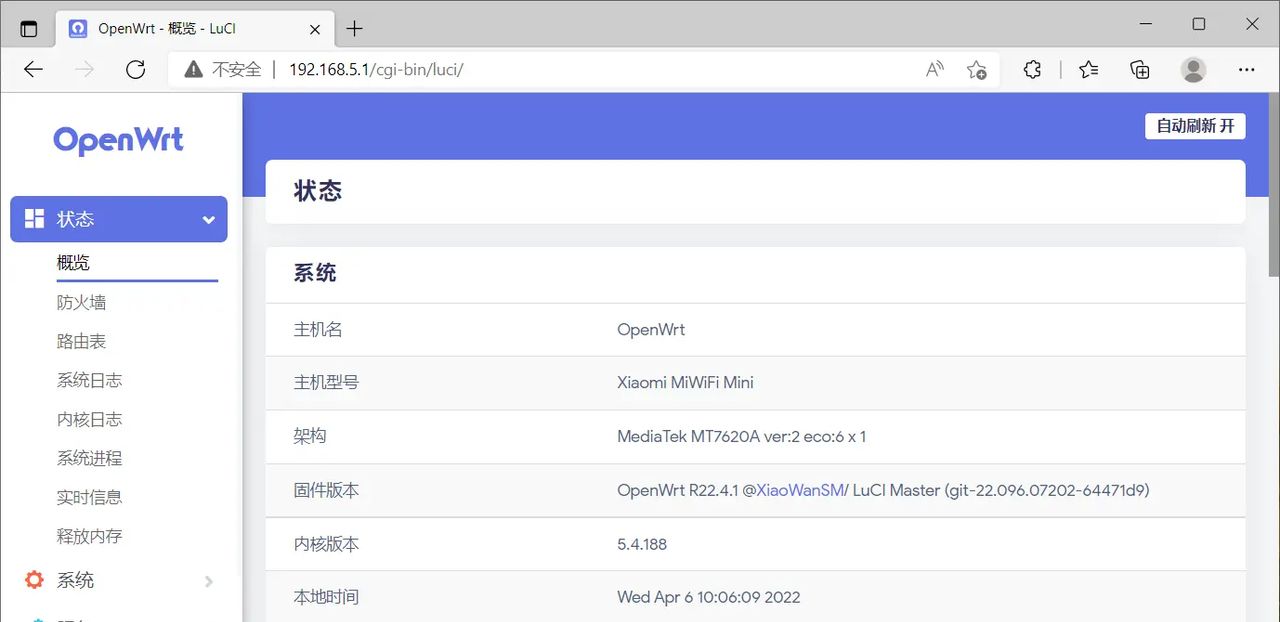
Task: Close the OpenWrt browser tab
Action: tap(315, 29)
